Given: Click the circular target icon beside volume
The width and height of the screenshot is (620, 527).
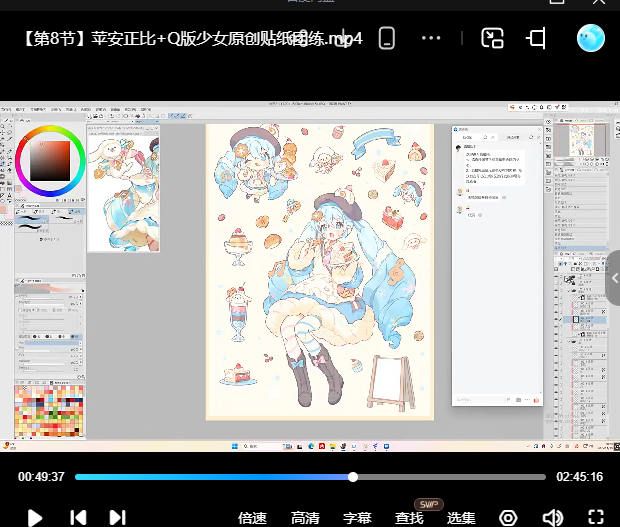Looking at the screenshot, I should [x=508, y=518].
